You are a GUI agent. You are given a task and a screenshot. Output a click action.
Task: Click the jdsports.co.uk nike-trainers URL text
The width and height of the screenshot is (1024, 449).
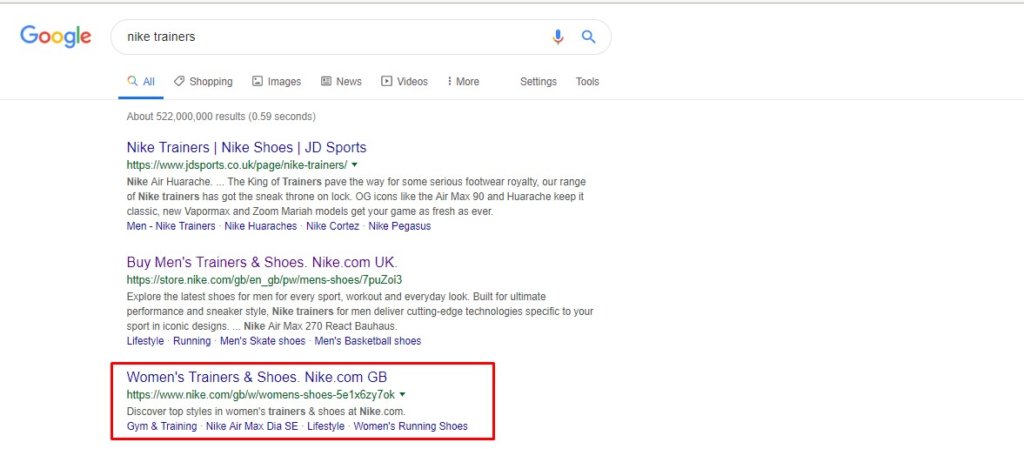click(236, 165)
